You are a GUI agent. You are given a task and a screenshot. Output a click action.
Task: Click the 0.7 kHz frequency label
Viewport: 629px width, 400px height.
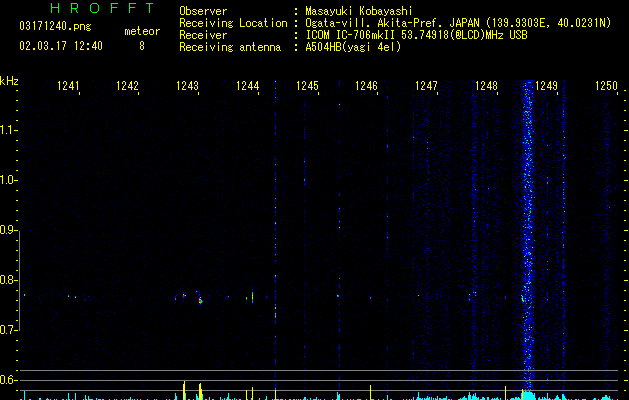(8, 330)
